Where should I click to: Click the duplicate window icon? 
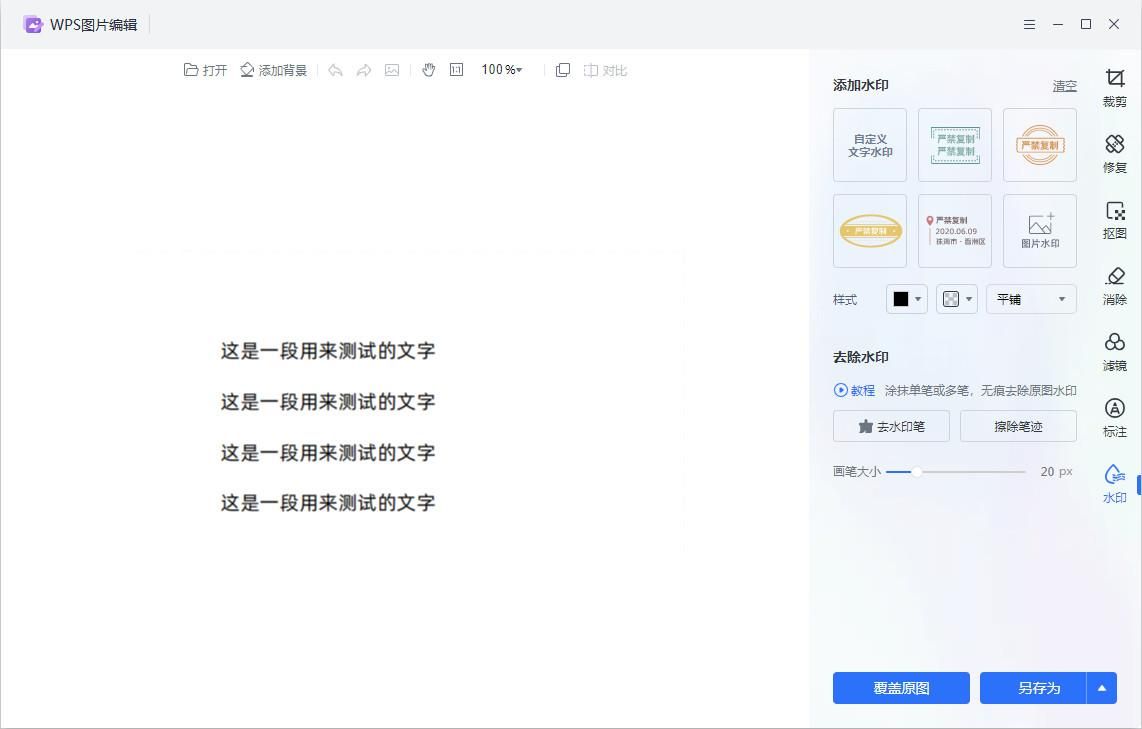(563, 70)
